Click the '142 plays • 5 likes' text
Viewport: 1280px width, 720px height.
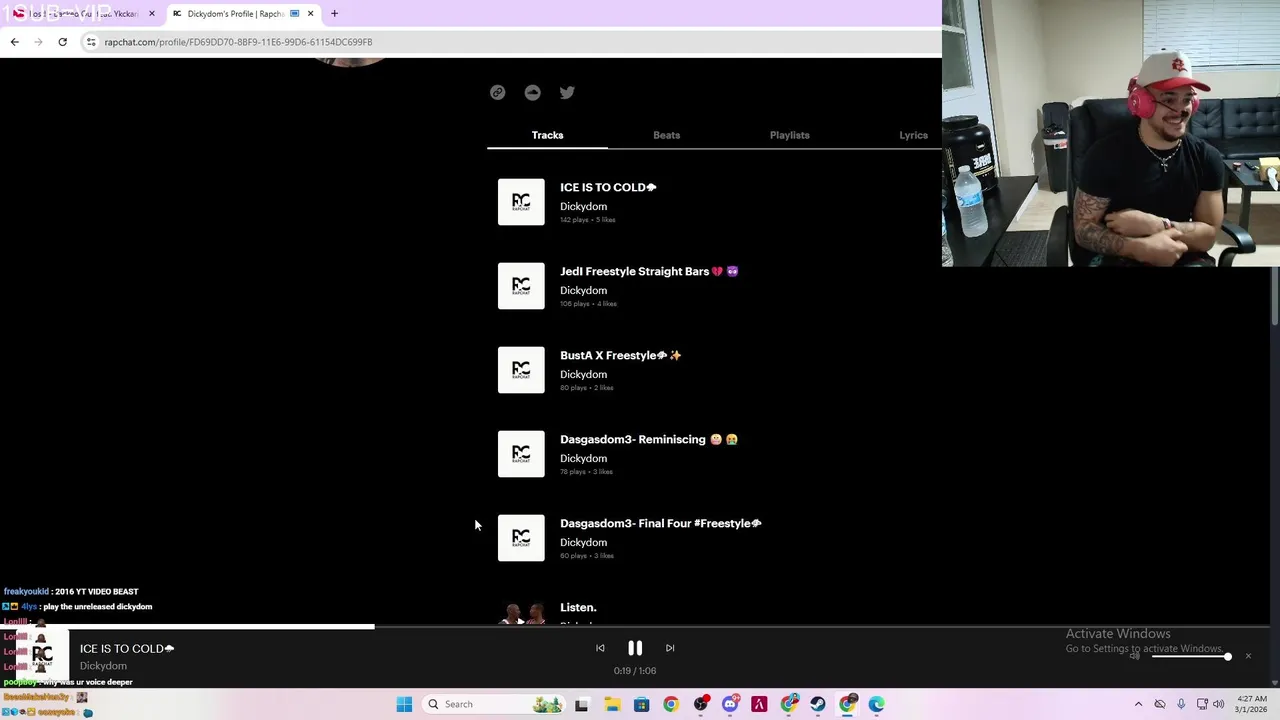pyautogui.click(x=588, y=220)
